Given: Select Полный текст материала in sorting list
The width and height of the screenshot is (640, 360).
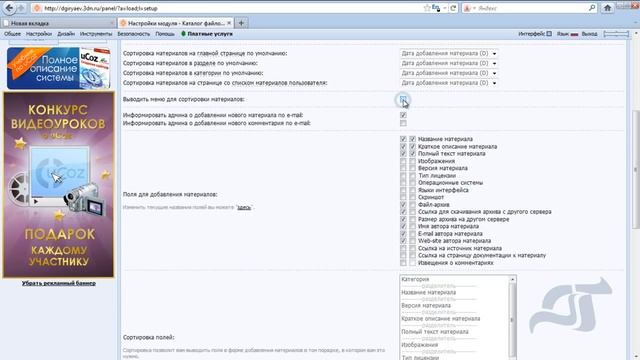Looking at the screenshot, I should click(435, 331).
